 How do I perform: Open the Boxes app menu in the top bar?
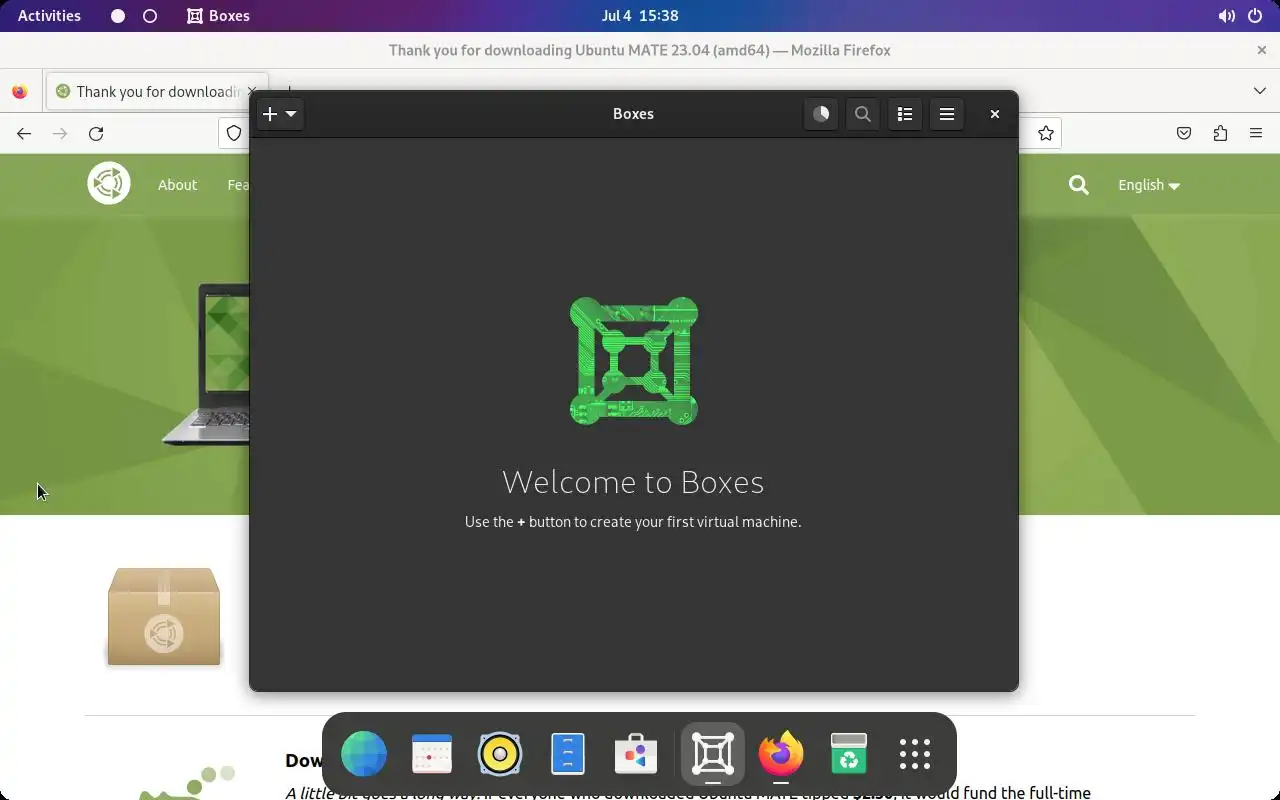219,16
